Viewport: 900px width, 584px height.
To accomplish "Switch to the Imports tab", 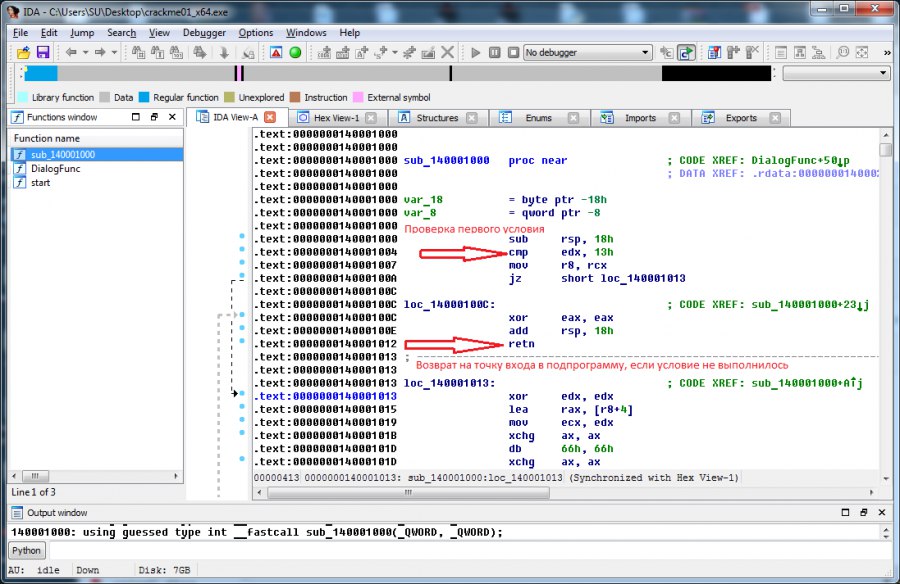I will [x=640, y=118].
